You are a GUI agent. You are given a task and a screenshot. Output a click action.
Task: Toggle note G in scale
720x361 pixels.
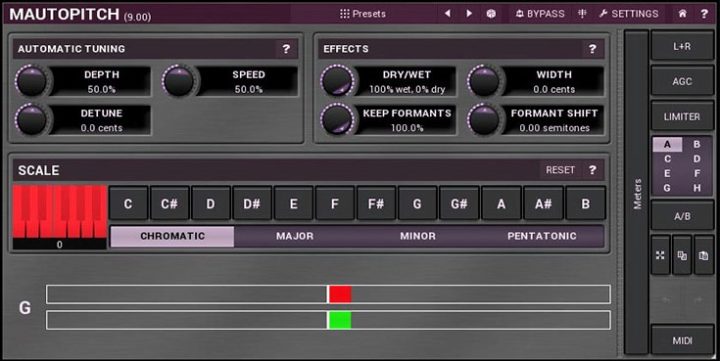[x=417, y=203]
